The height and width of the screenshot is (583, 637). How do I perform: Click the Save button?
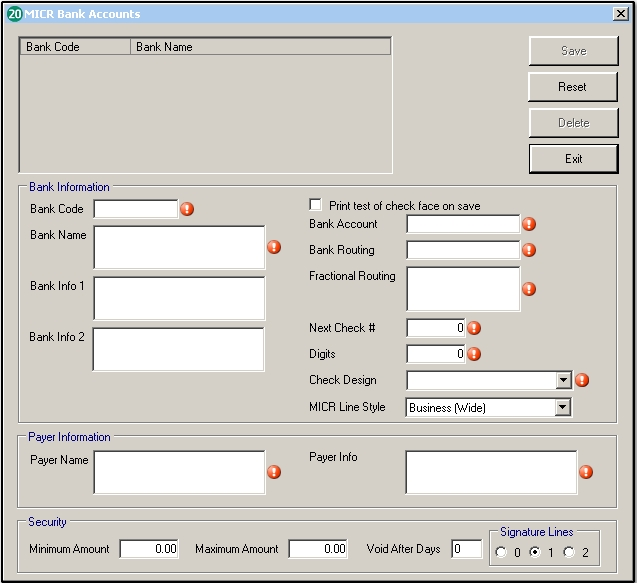click(x=574, y=51)
